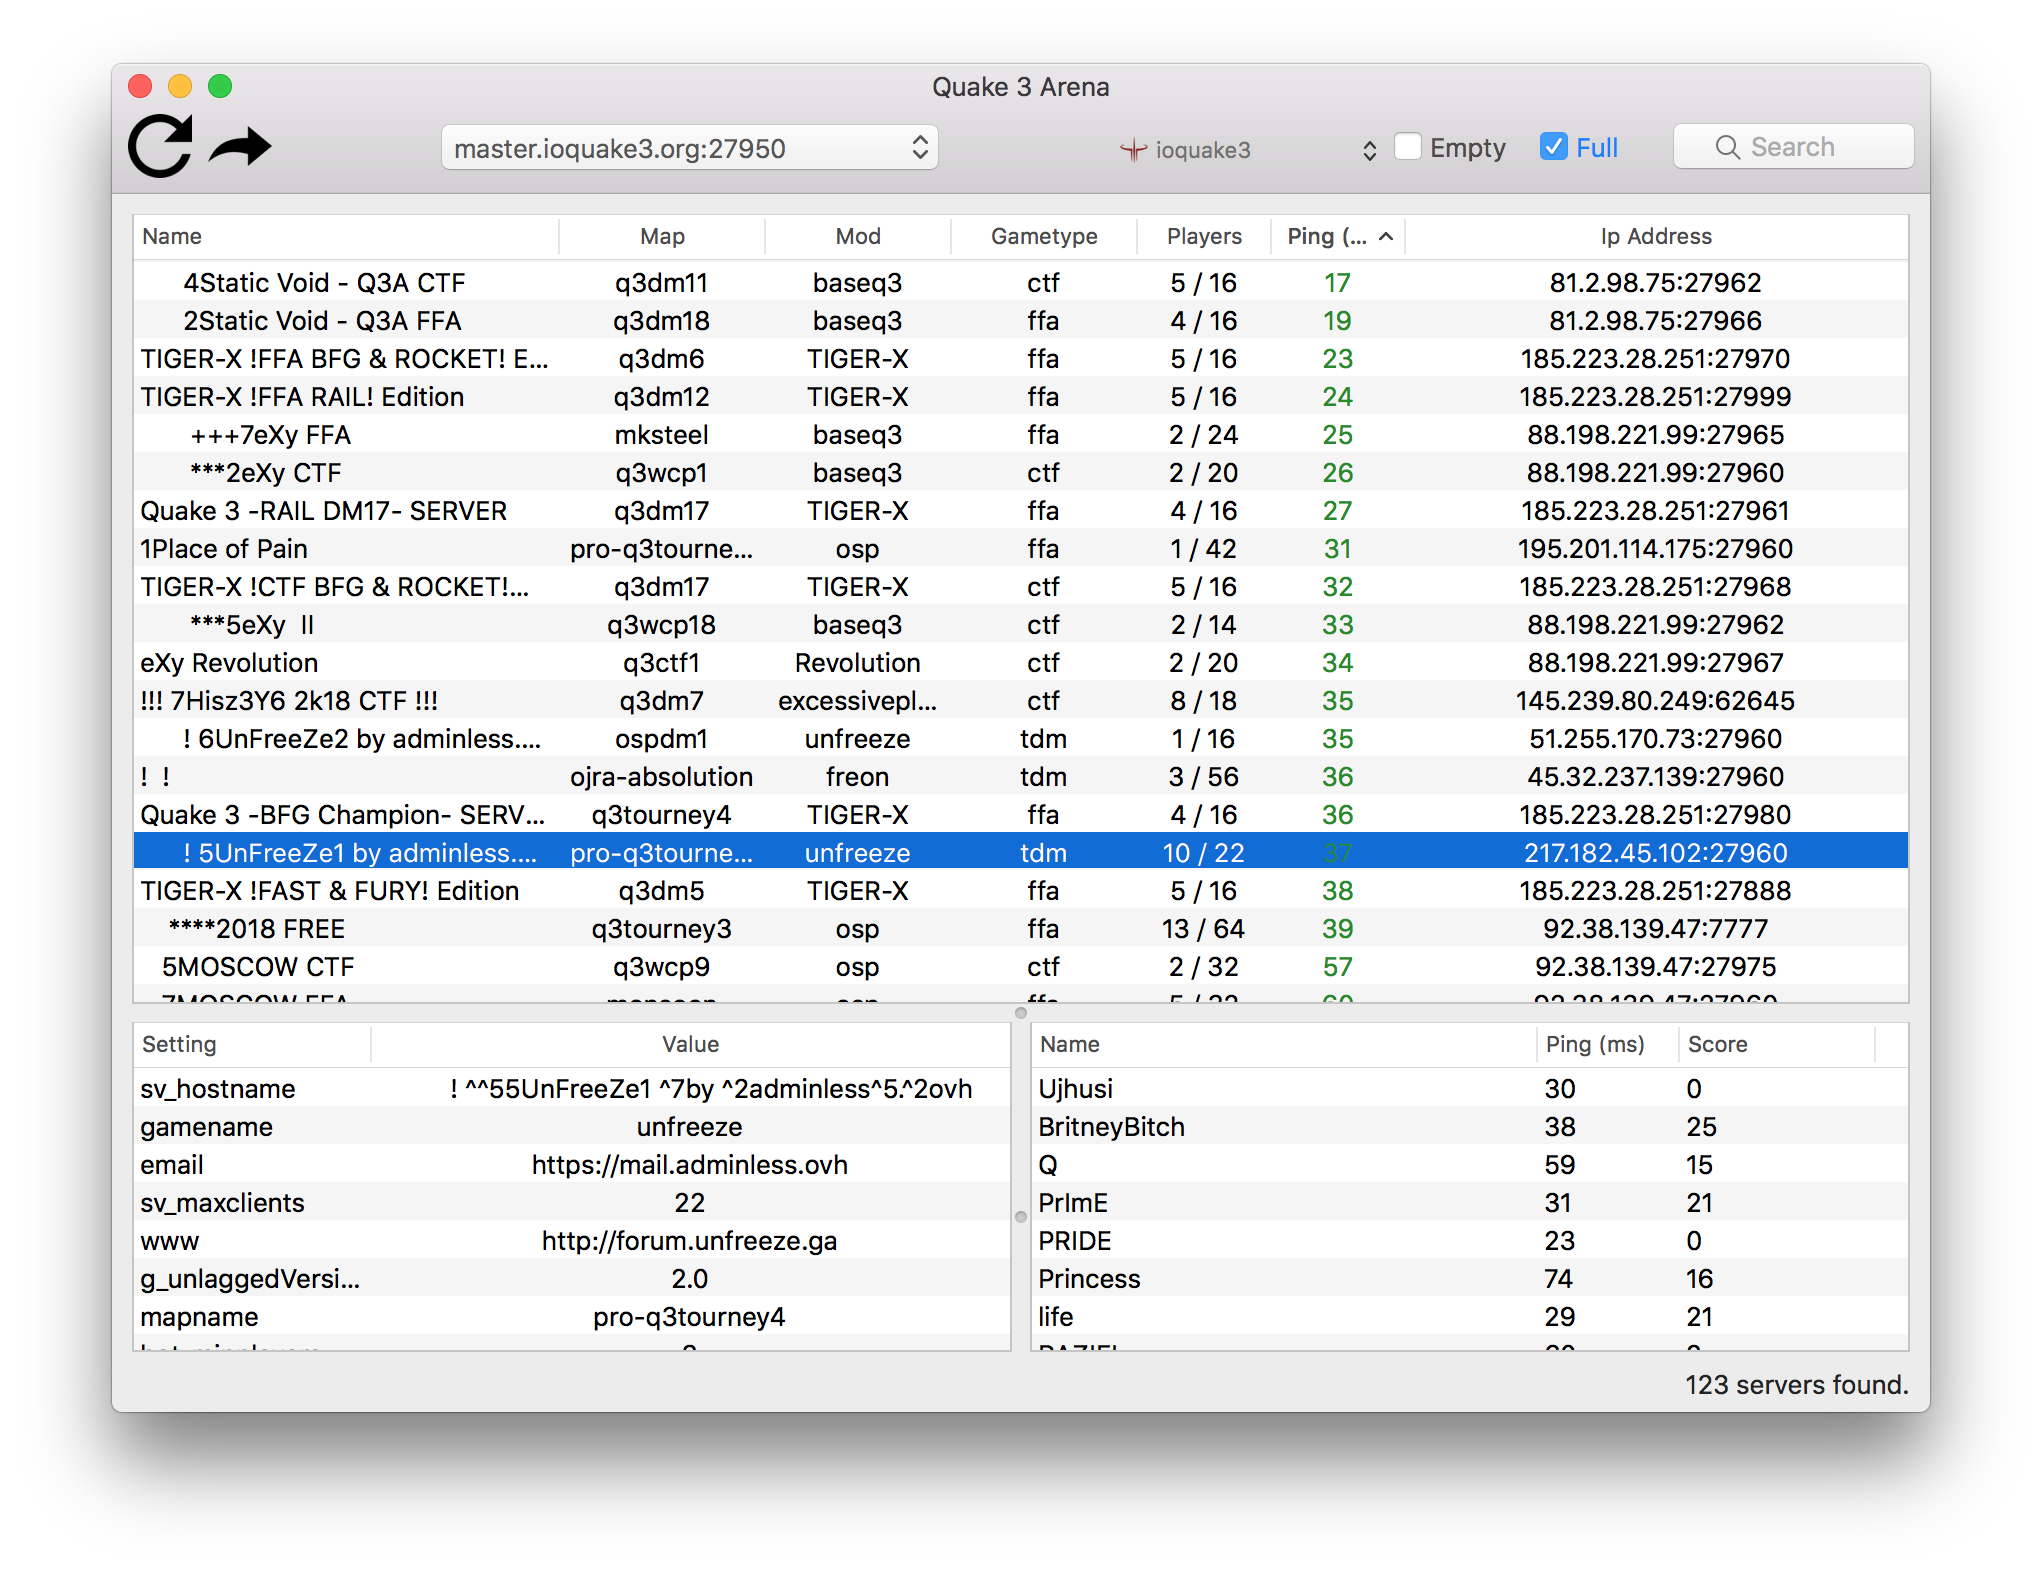
Task: Select player Q in player list
Action: 1470,1165
